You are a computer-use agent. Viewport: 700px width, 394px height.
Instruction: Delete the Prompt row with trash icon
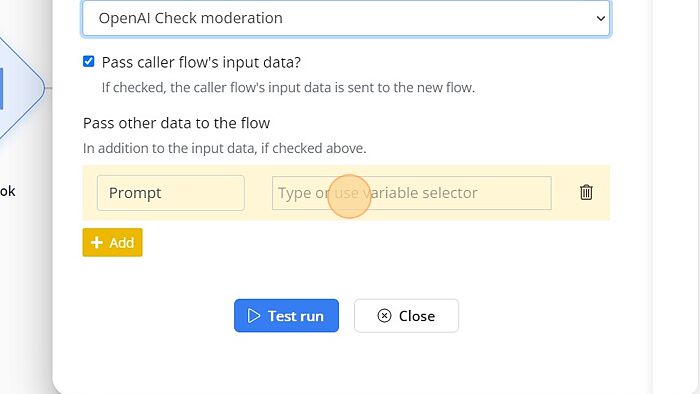pyautogui.click(x=586, y=192)
